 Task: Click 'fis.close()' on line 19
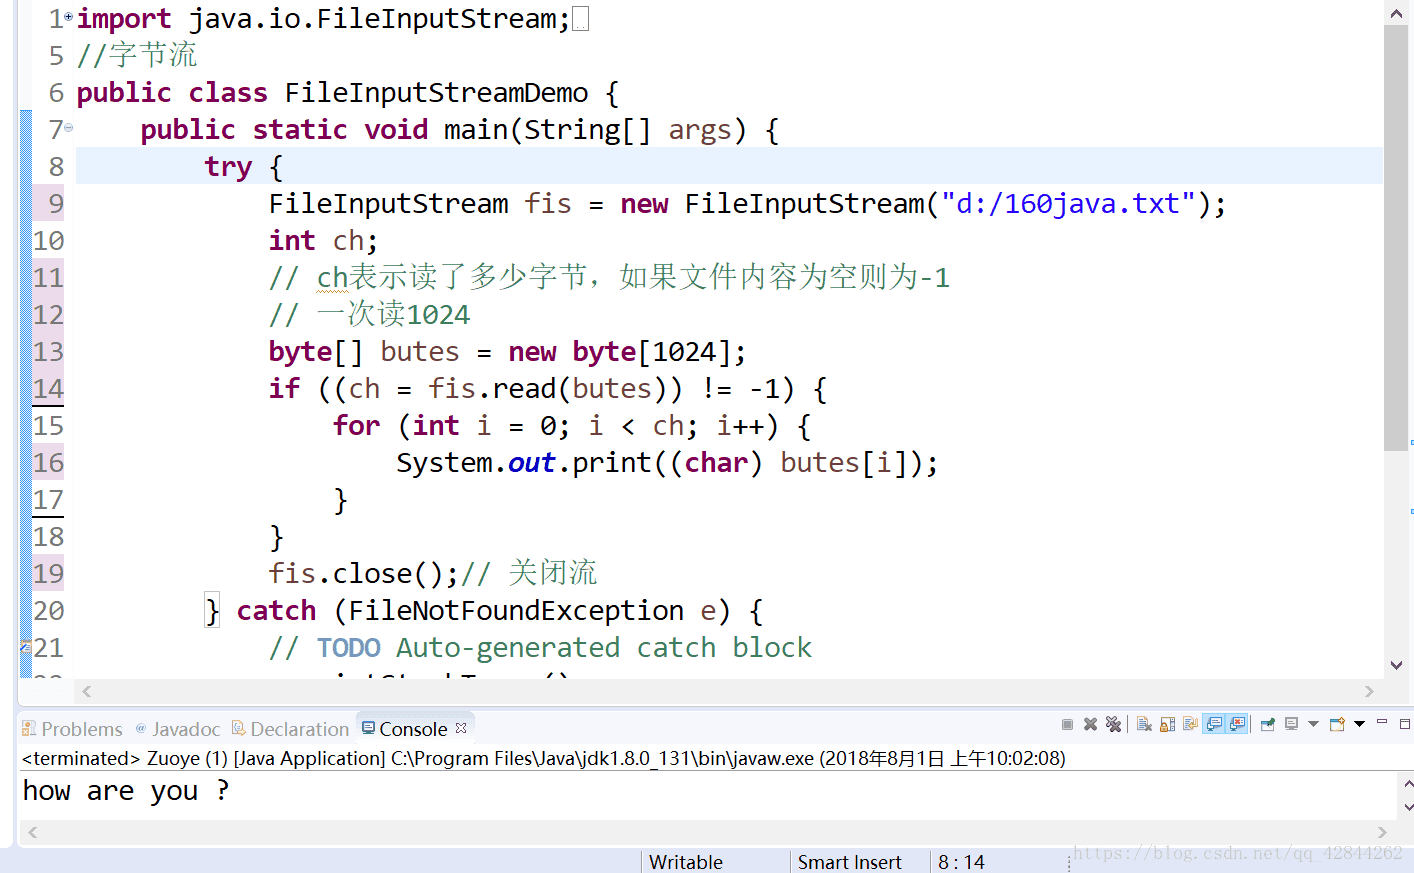(x=356, y=574)
